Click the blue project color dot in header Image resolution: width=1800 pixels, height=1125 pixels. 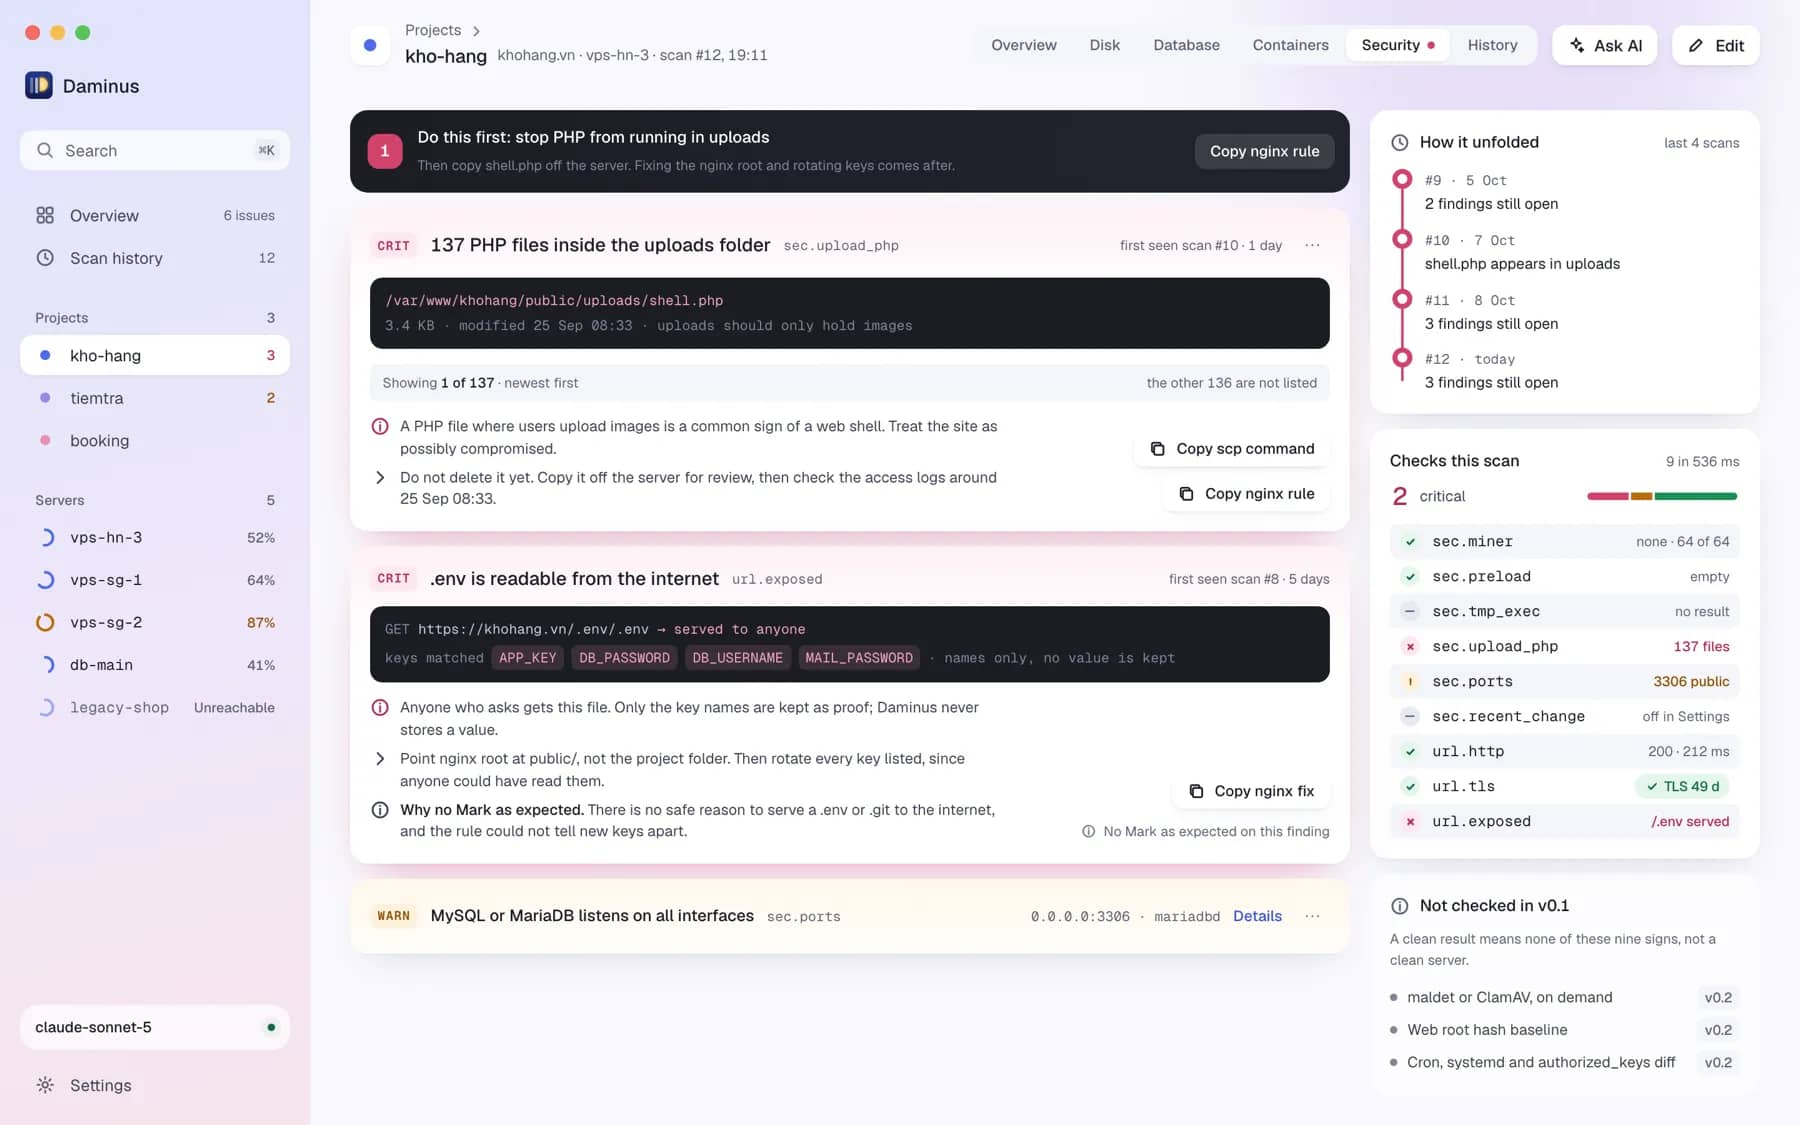click(x=370, y=45)
